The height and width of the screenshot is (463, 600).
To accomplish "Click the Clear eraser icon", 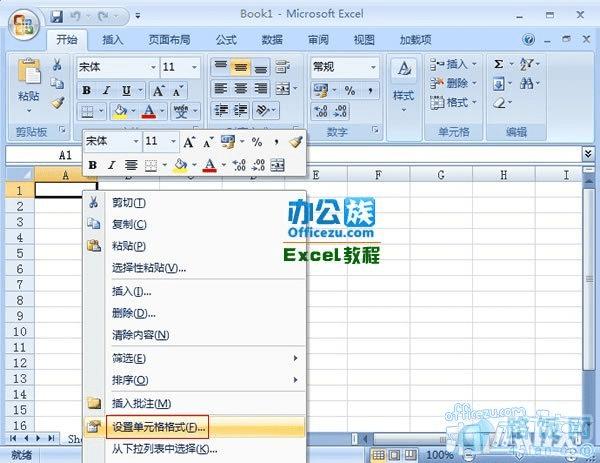I will coord(499,103).
